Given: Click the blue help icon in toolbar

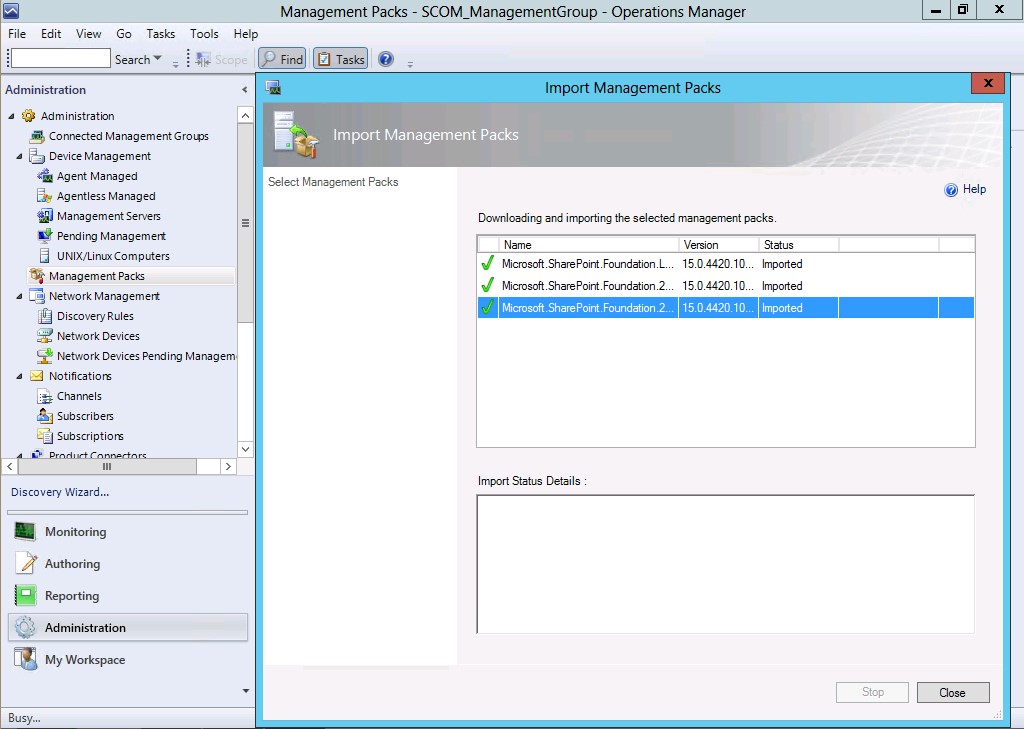Looking at the screenshot, I should click(x=386, y=59).
